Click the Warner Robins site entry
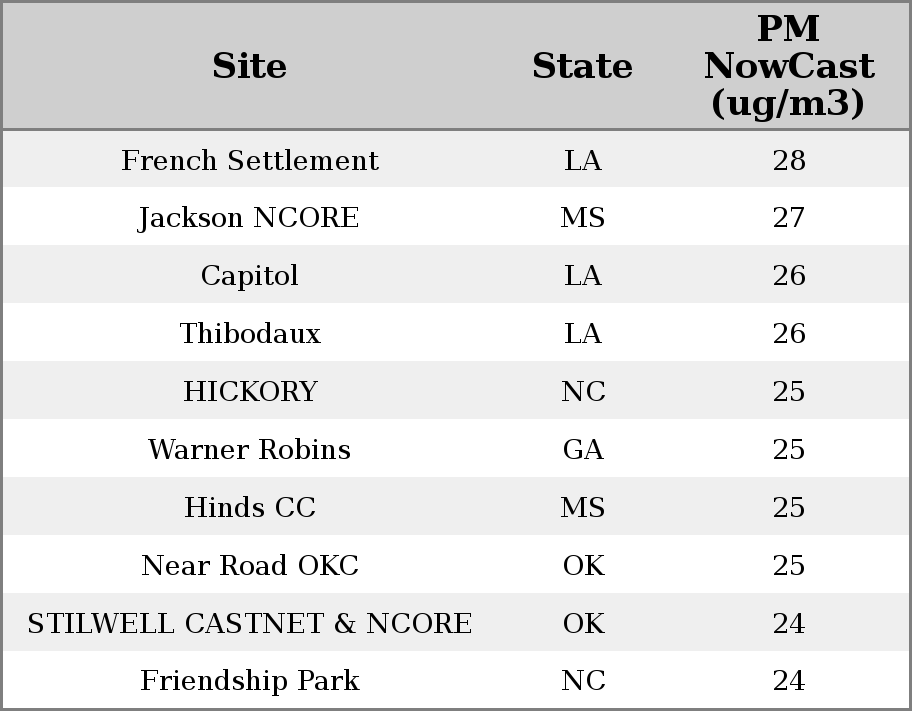This screenshot has width=912, height=711. pos(249,450)
